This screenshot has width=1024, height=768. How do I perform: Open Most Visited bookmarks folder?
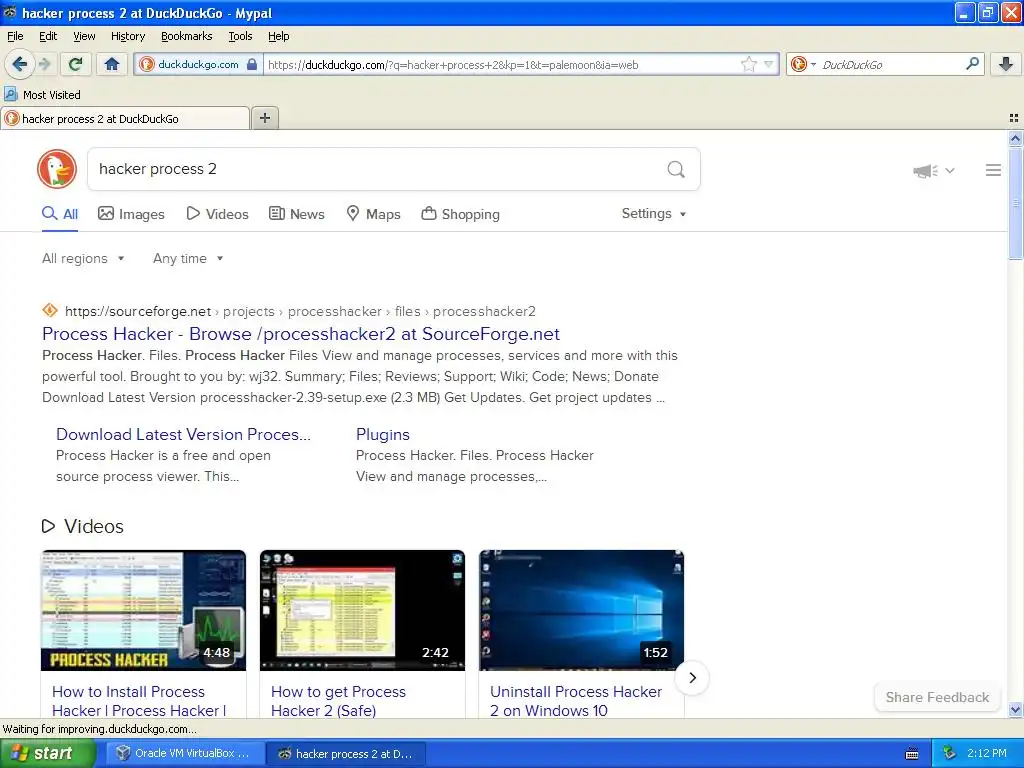point(42,95)
